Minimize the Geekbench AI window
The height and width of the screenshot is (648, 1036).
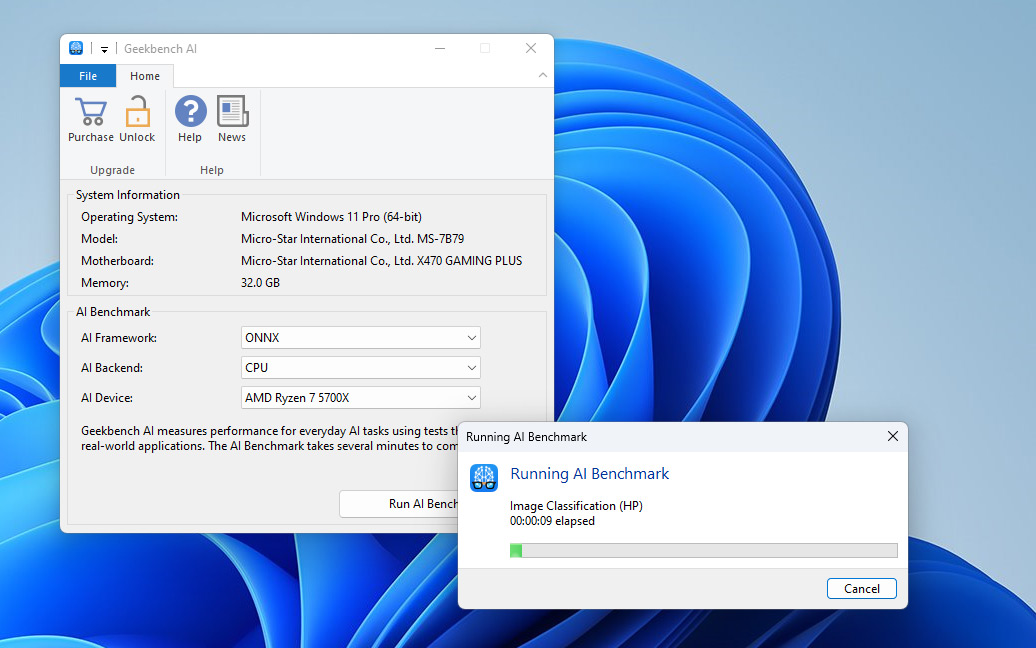click(440, 48)
